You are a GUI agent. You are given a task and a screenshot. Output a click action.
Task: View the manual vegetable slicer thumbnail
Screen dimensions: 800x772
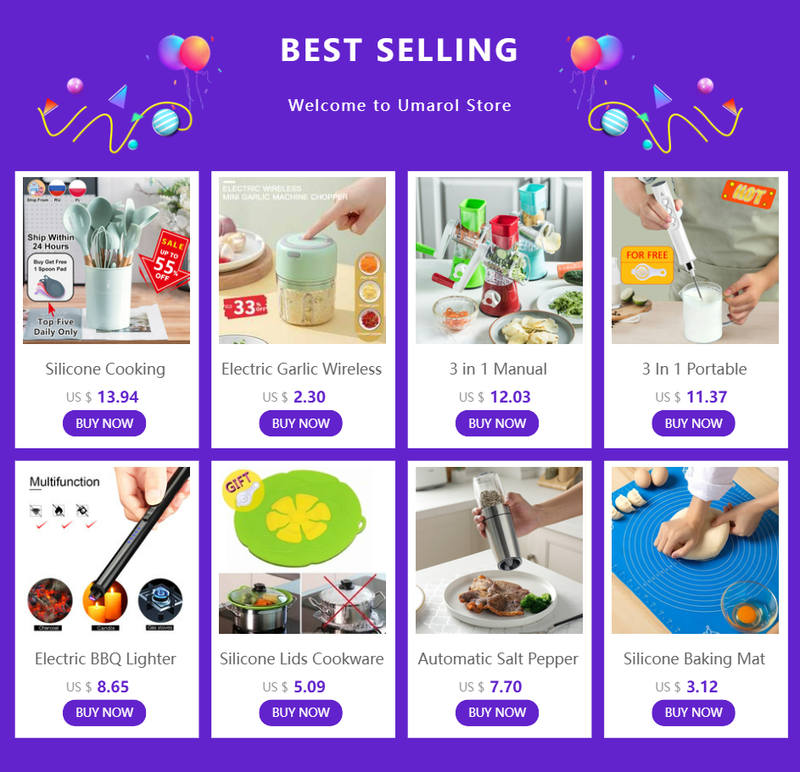[499, 260]
